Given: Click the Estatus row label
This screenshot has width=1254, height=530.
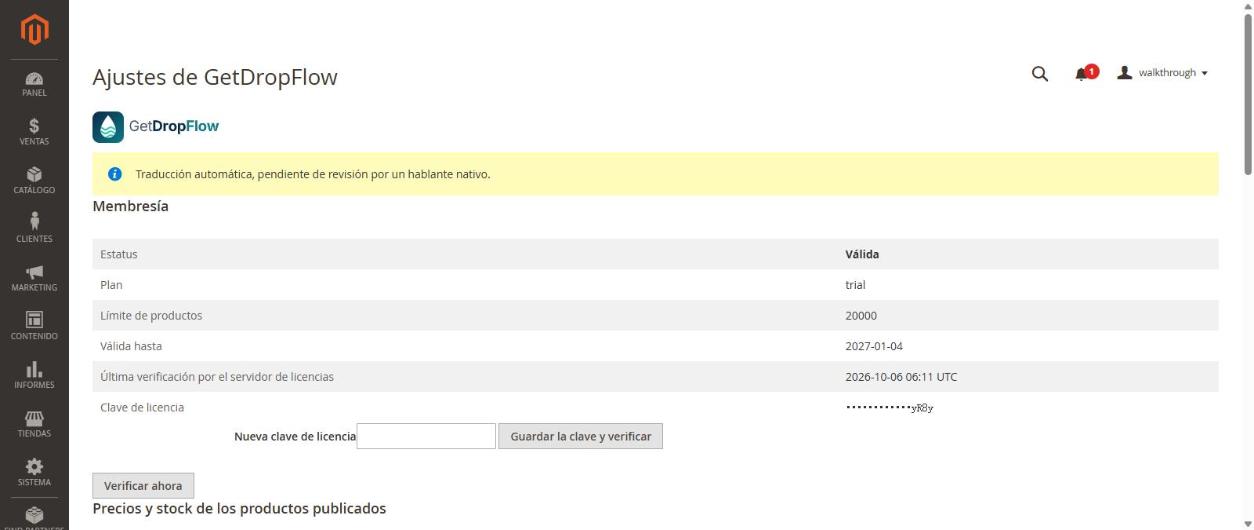Looking at the screenshot, I should 119,254.
